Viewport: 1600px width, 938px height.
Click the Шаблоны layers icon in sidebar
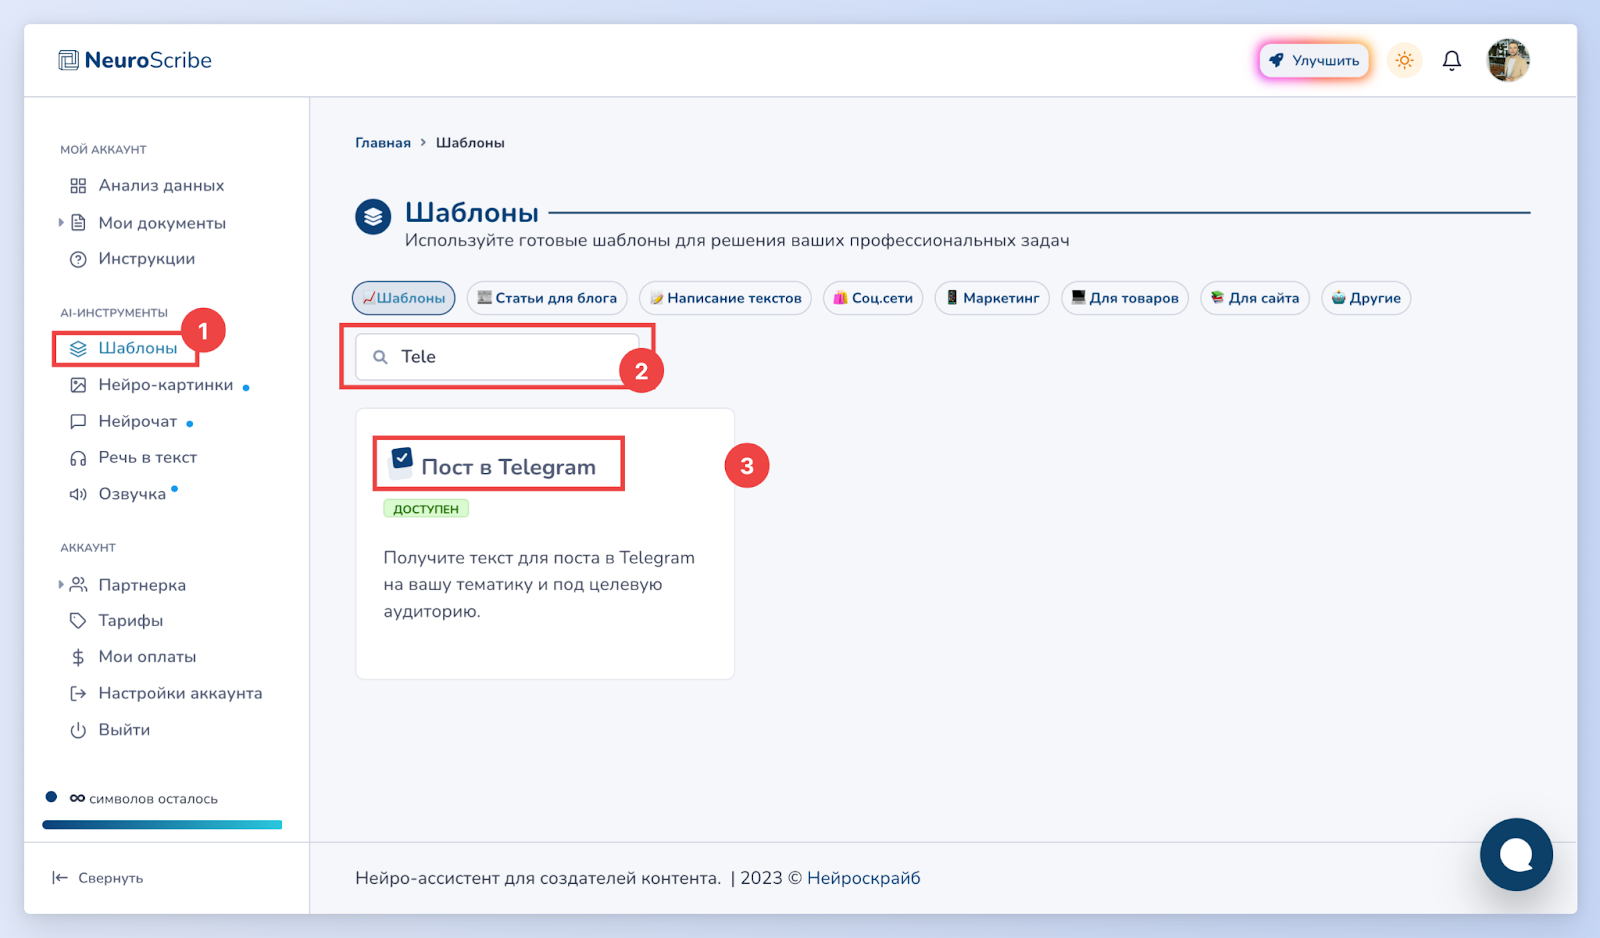click(78, 348)
